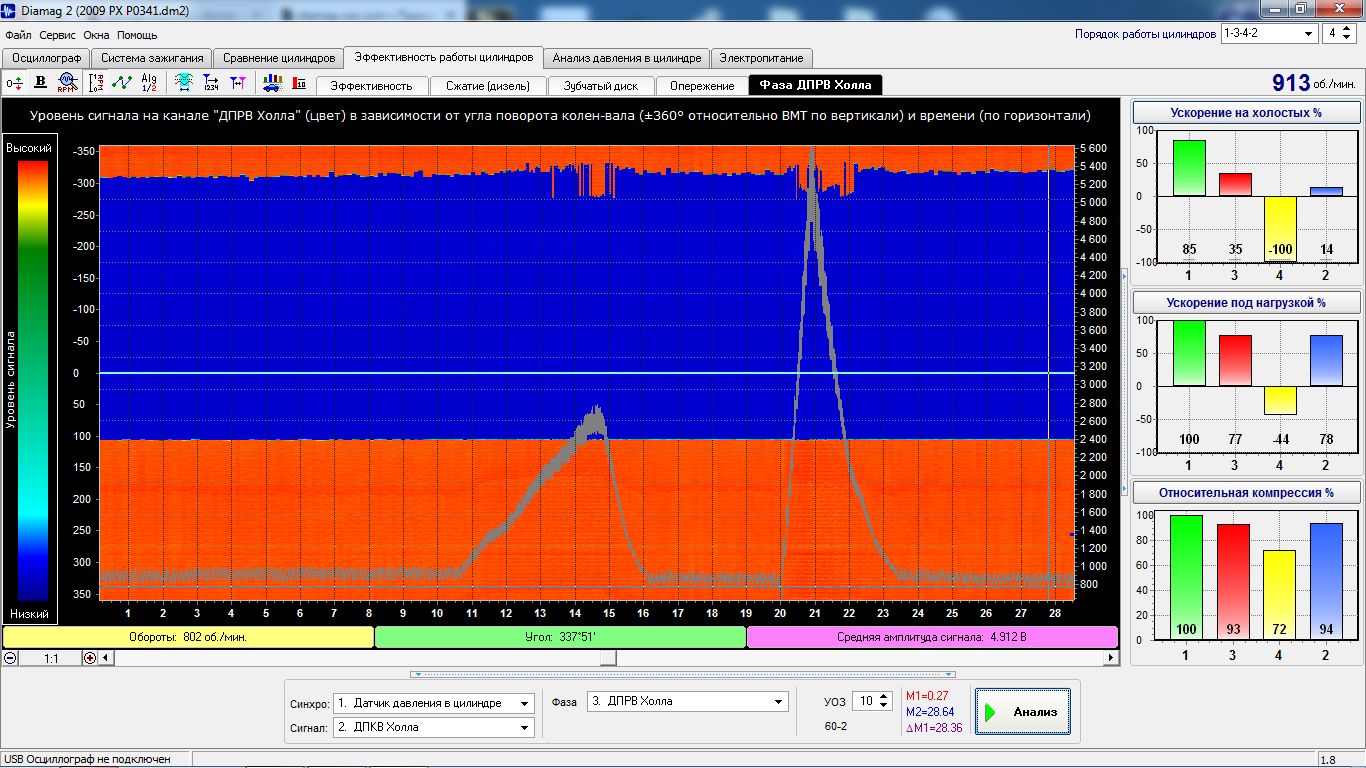Viewport: 1366px width, 768px height.
Task: Click the cyan horizontal zero-angle line
Action: click(x=586, y=373)
